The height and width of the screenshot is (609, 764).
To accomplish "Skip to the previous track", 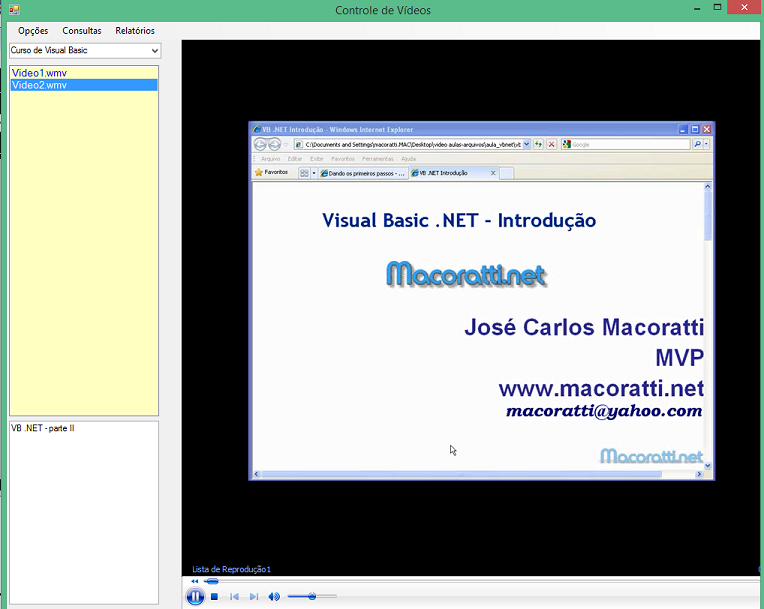I will click(x=234, y=596).
